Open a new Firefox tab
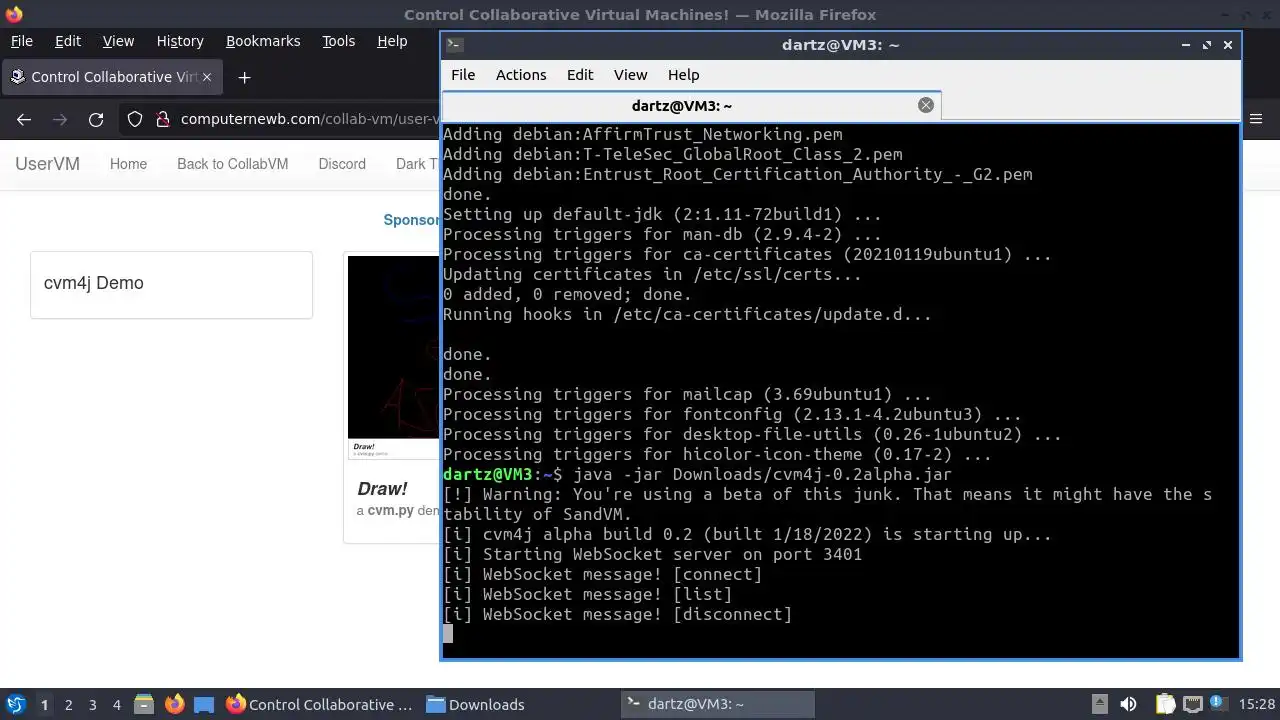Viewport: 1280px width, 720px height. [x=244, y=77]
